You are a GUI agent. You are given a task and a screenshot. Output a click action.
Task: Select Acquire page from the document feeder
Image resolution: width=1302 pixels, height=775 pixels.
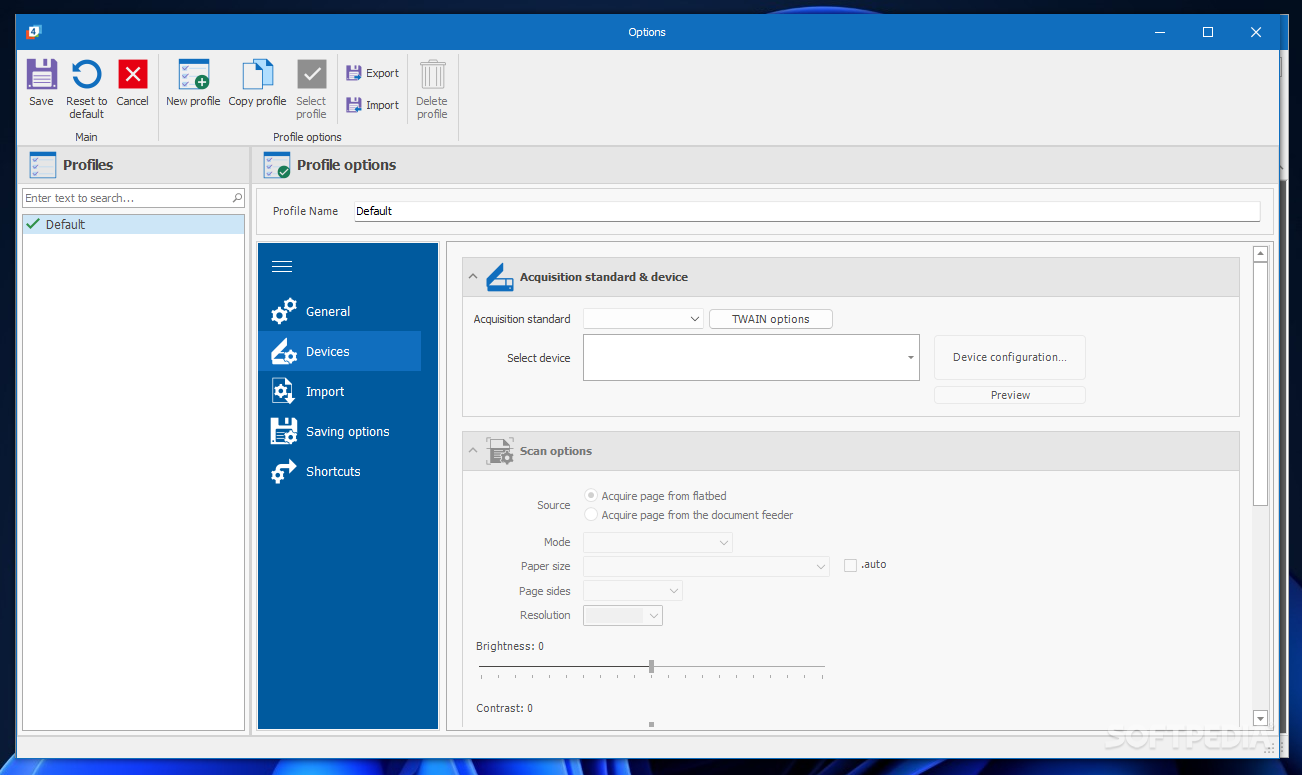(x=591, y=515)
